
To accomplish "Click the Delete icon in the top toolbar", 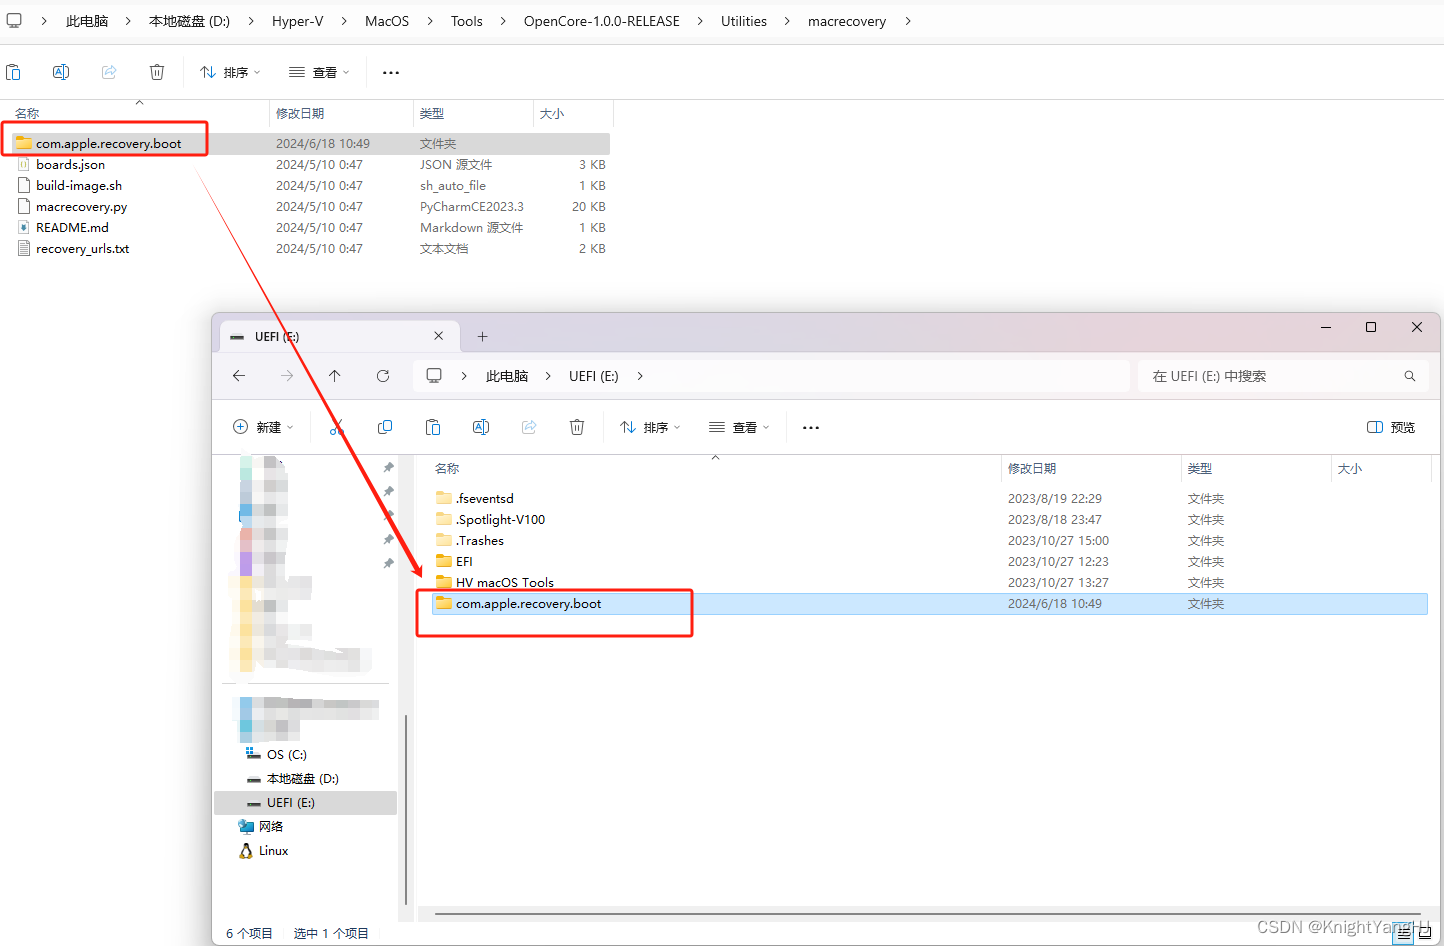I will [x=156, y=71].
